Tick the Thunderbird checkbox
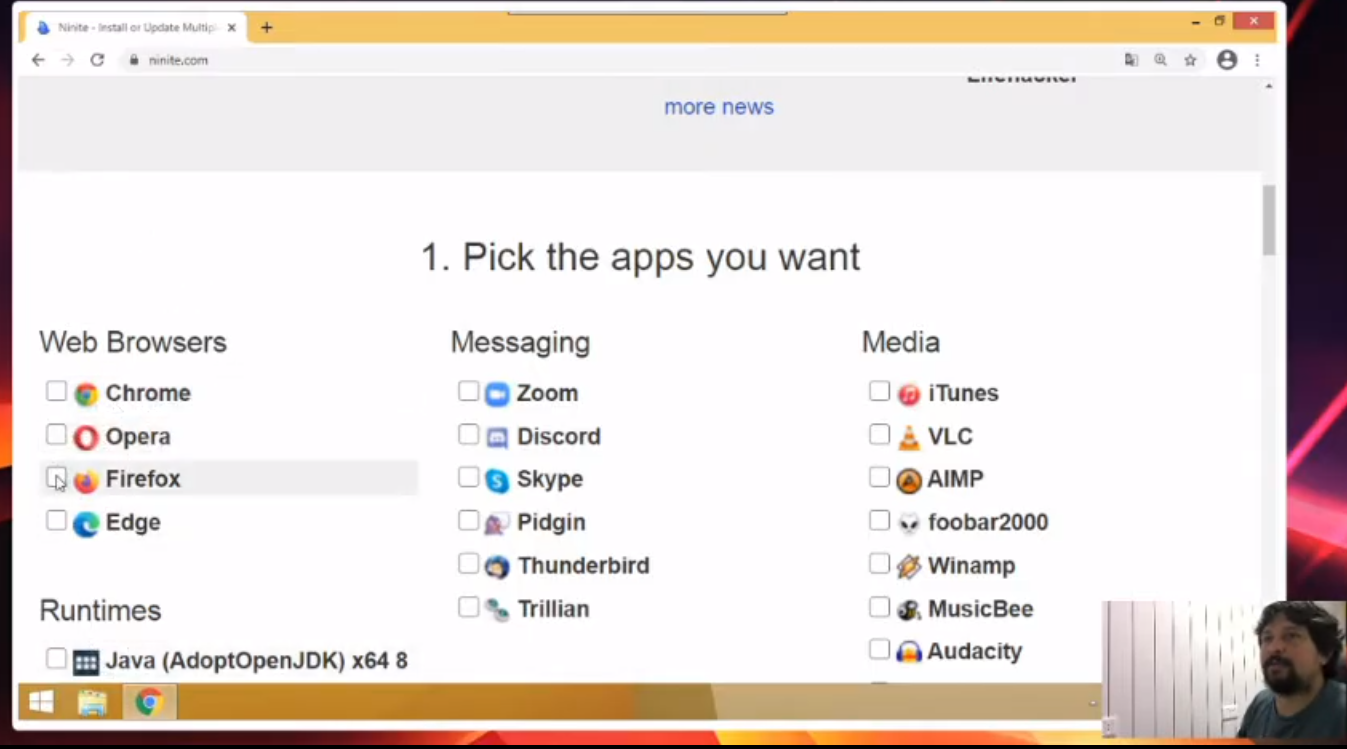Image resolution: width=1347 pixels, height=749 pixels. click(468, 563)
